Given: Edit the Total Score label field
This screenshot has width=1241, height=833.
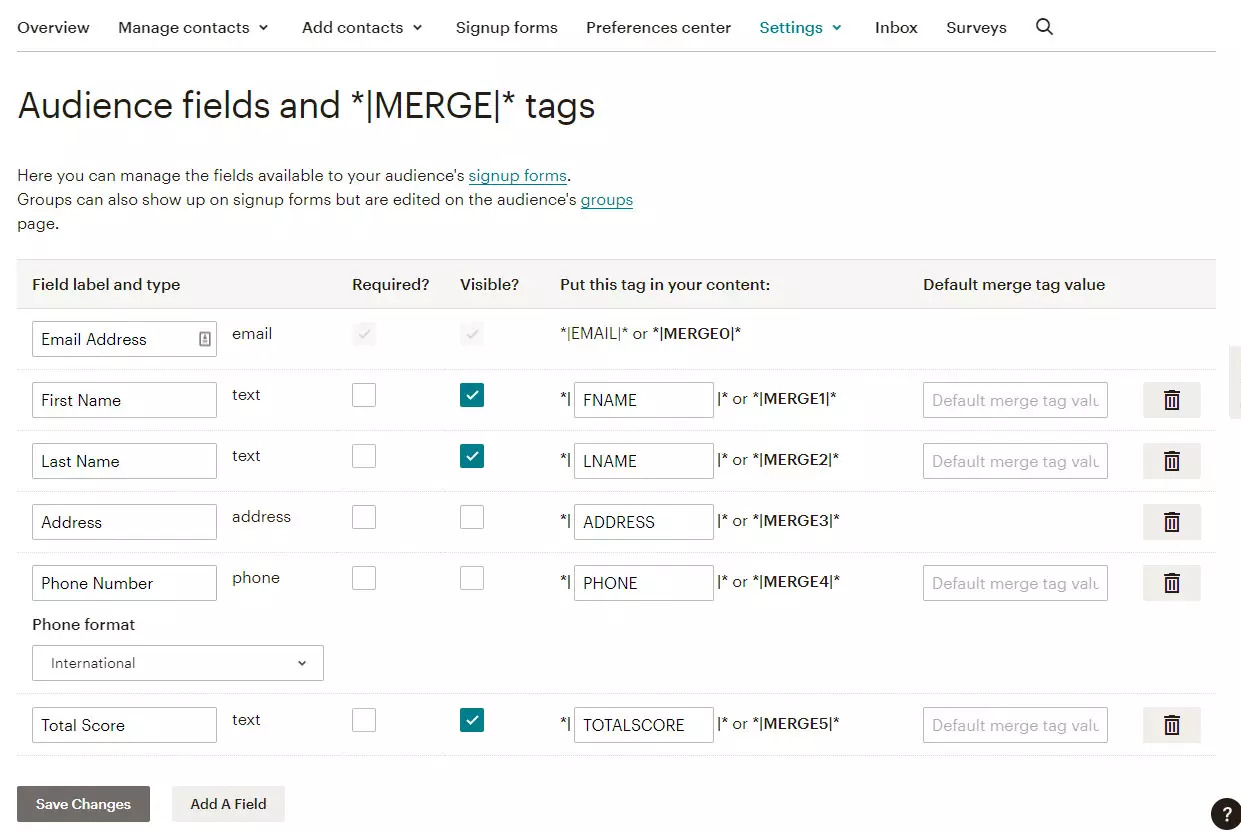Looking at the screenshot, I should pyautogui.click(x=124, y=725).
